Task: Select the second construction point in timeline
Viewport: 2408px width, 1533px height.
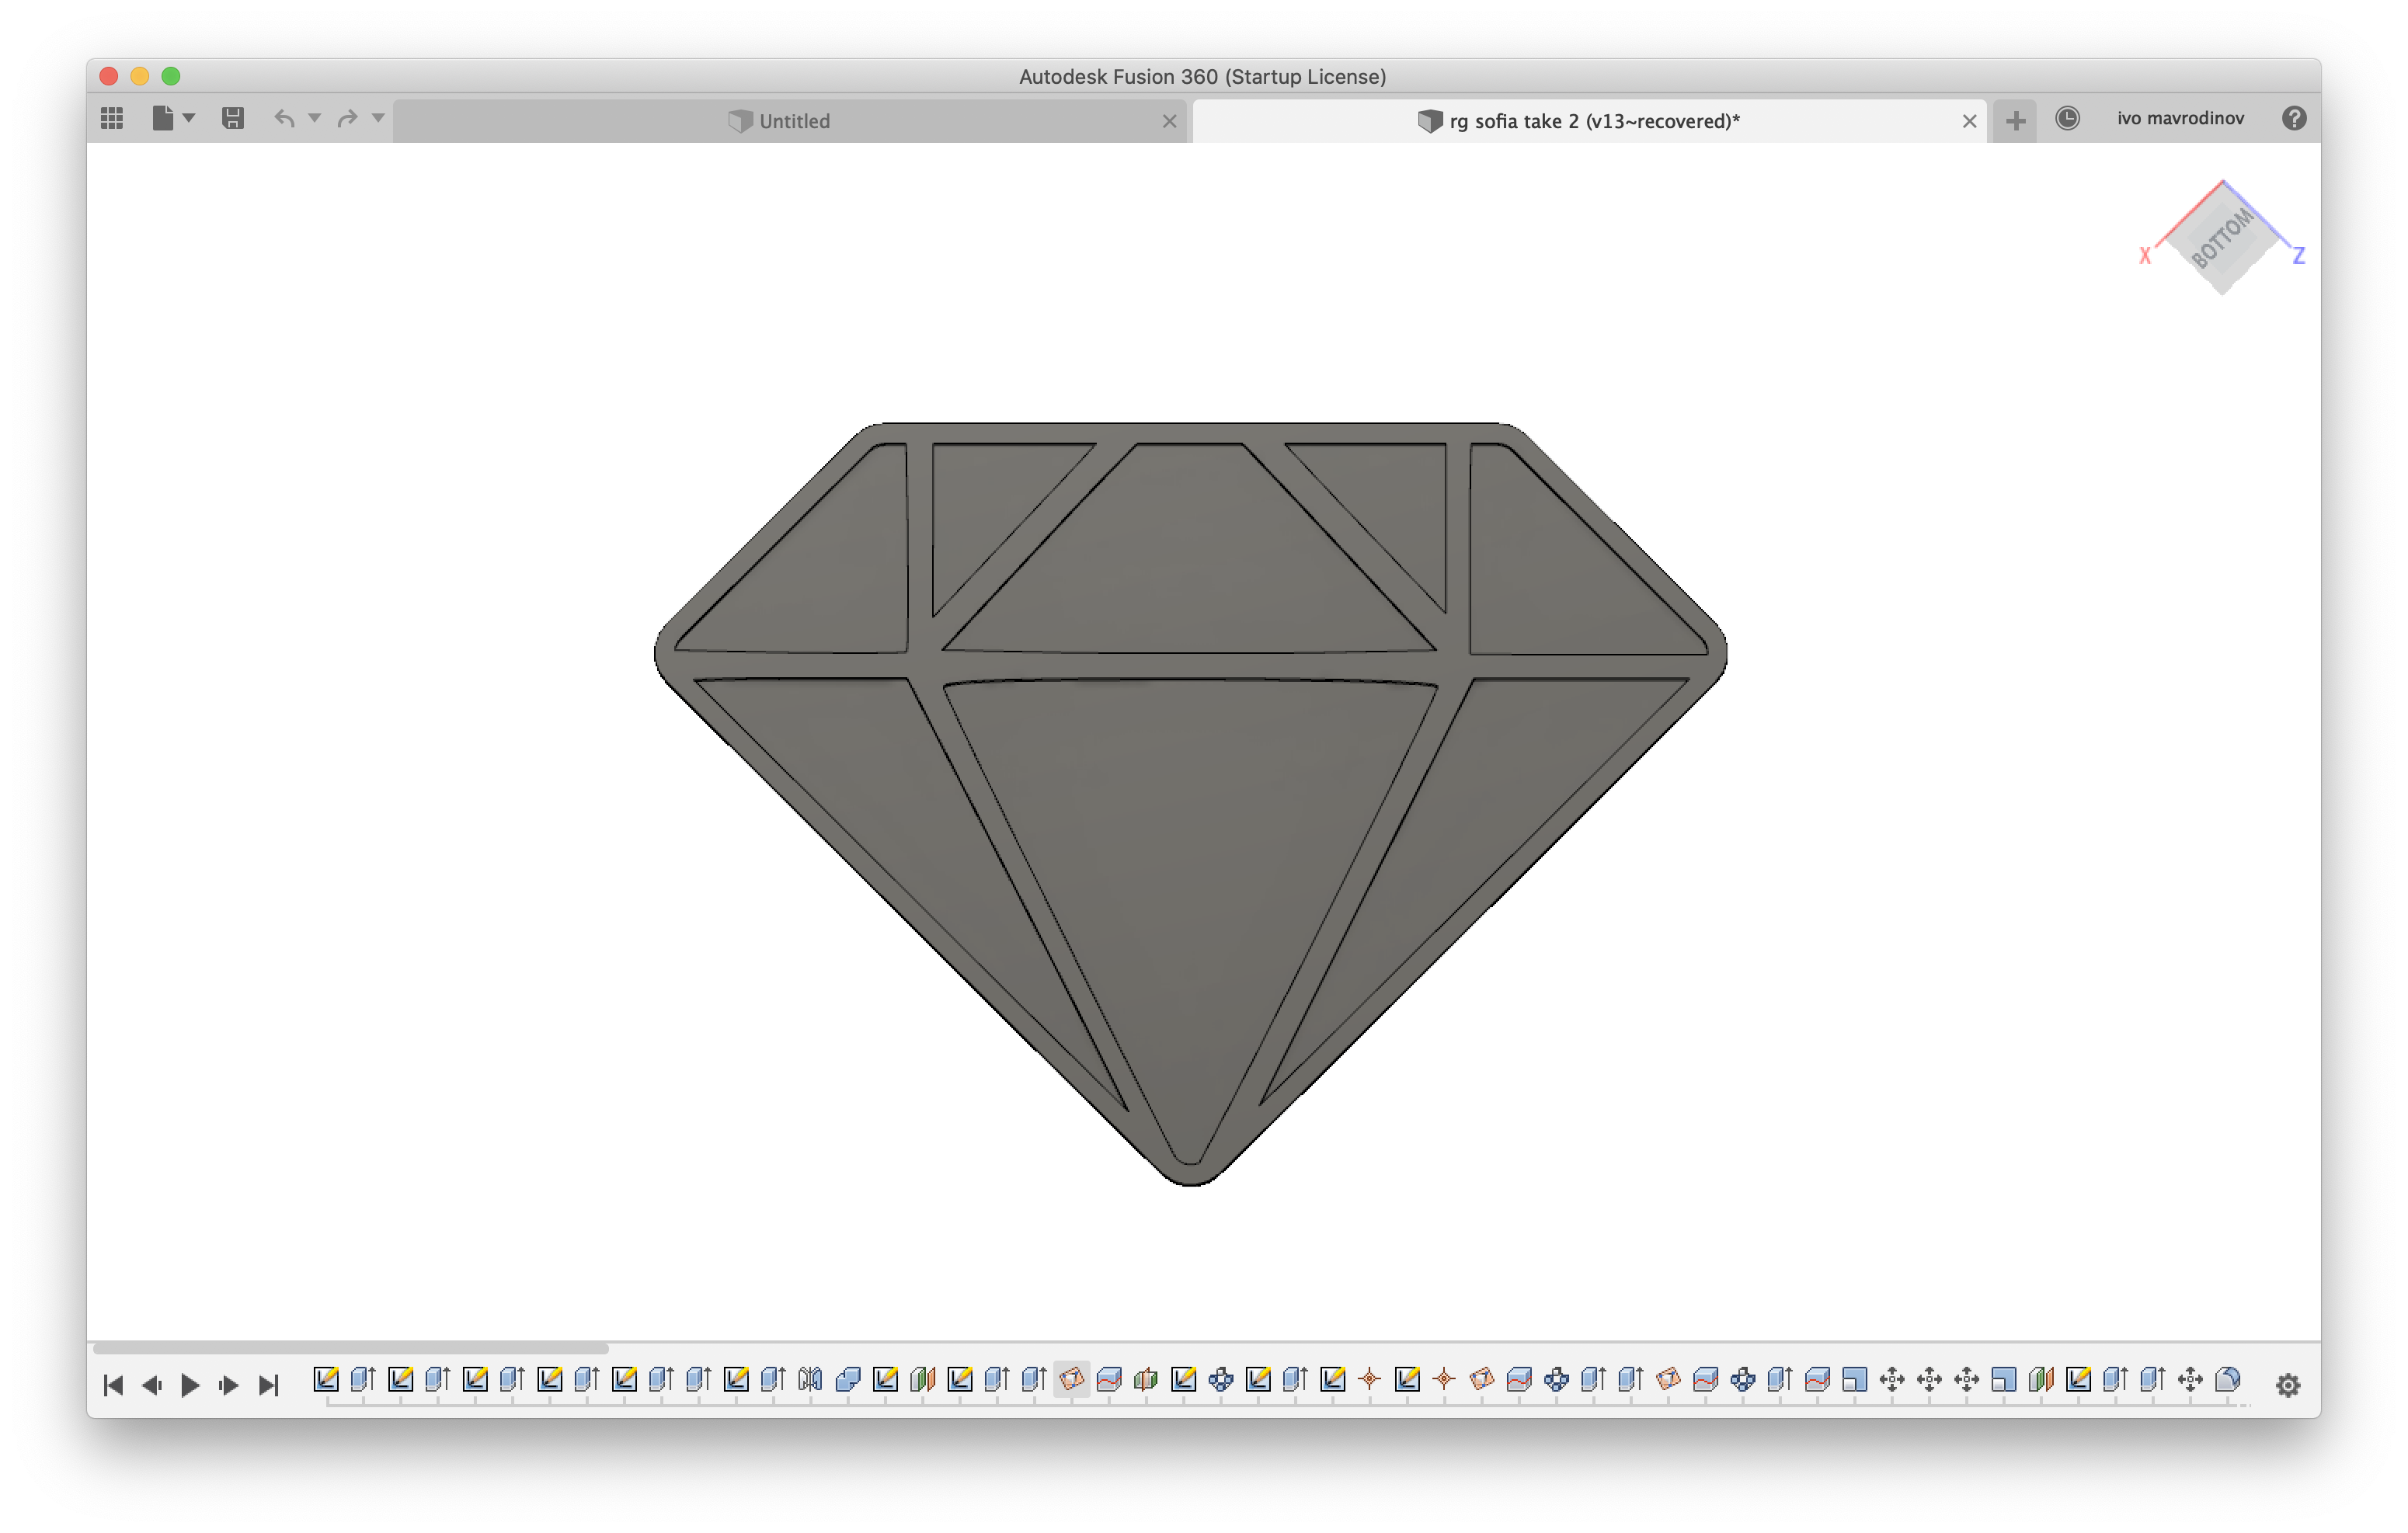Action: (1444, 1379)
